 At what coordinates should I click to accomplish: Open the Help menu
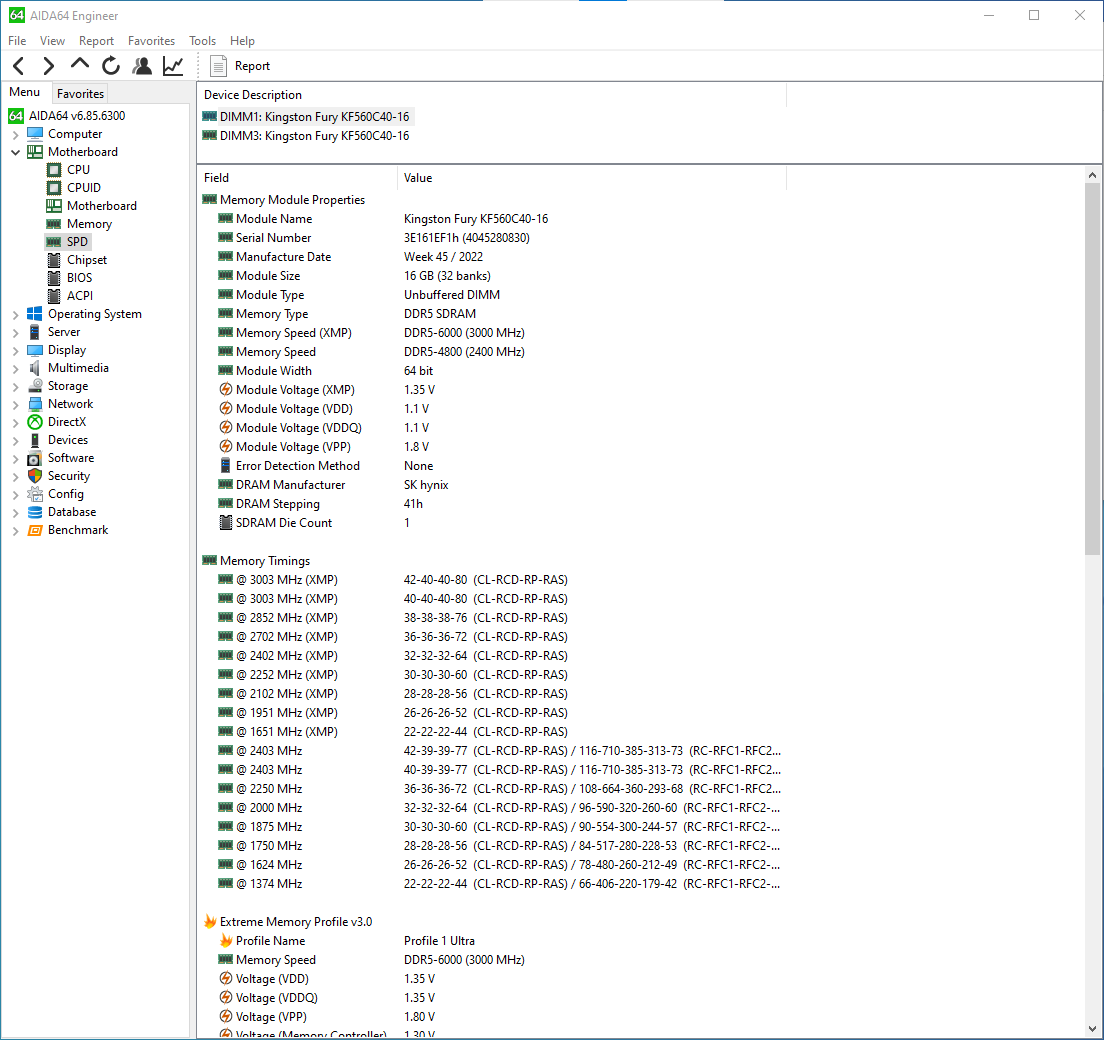[x=242, y=41]
